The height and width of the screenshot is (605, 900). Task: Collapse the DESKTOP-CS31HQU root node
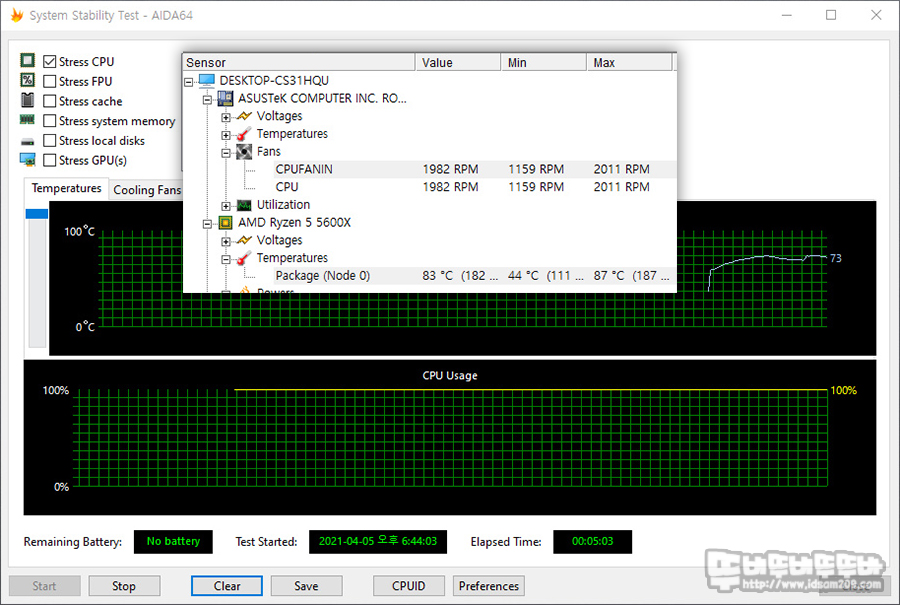188,82
